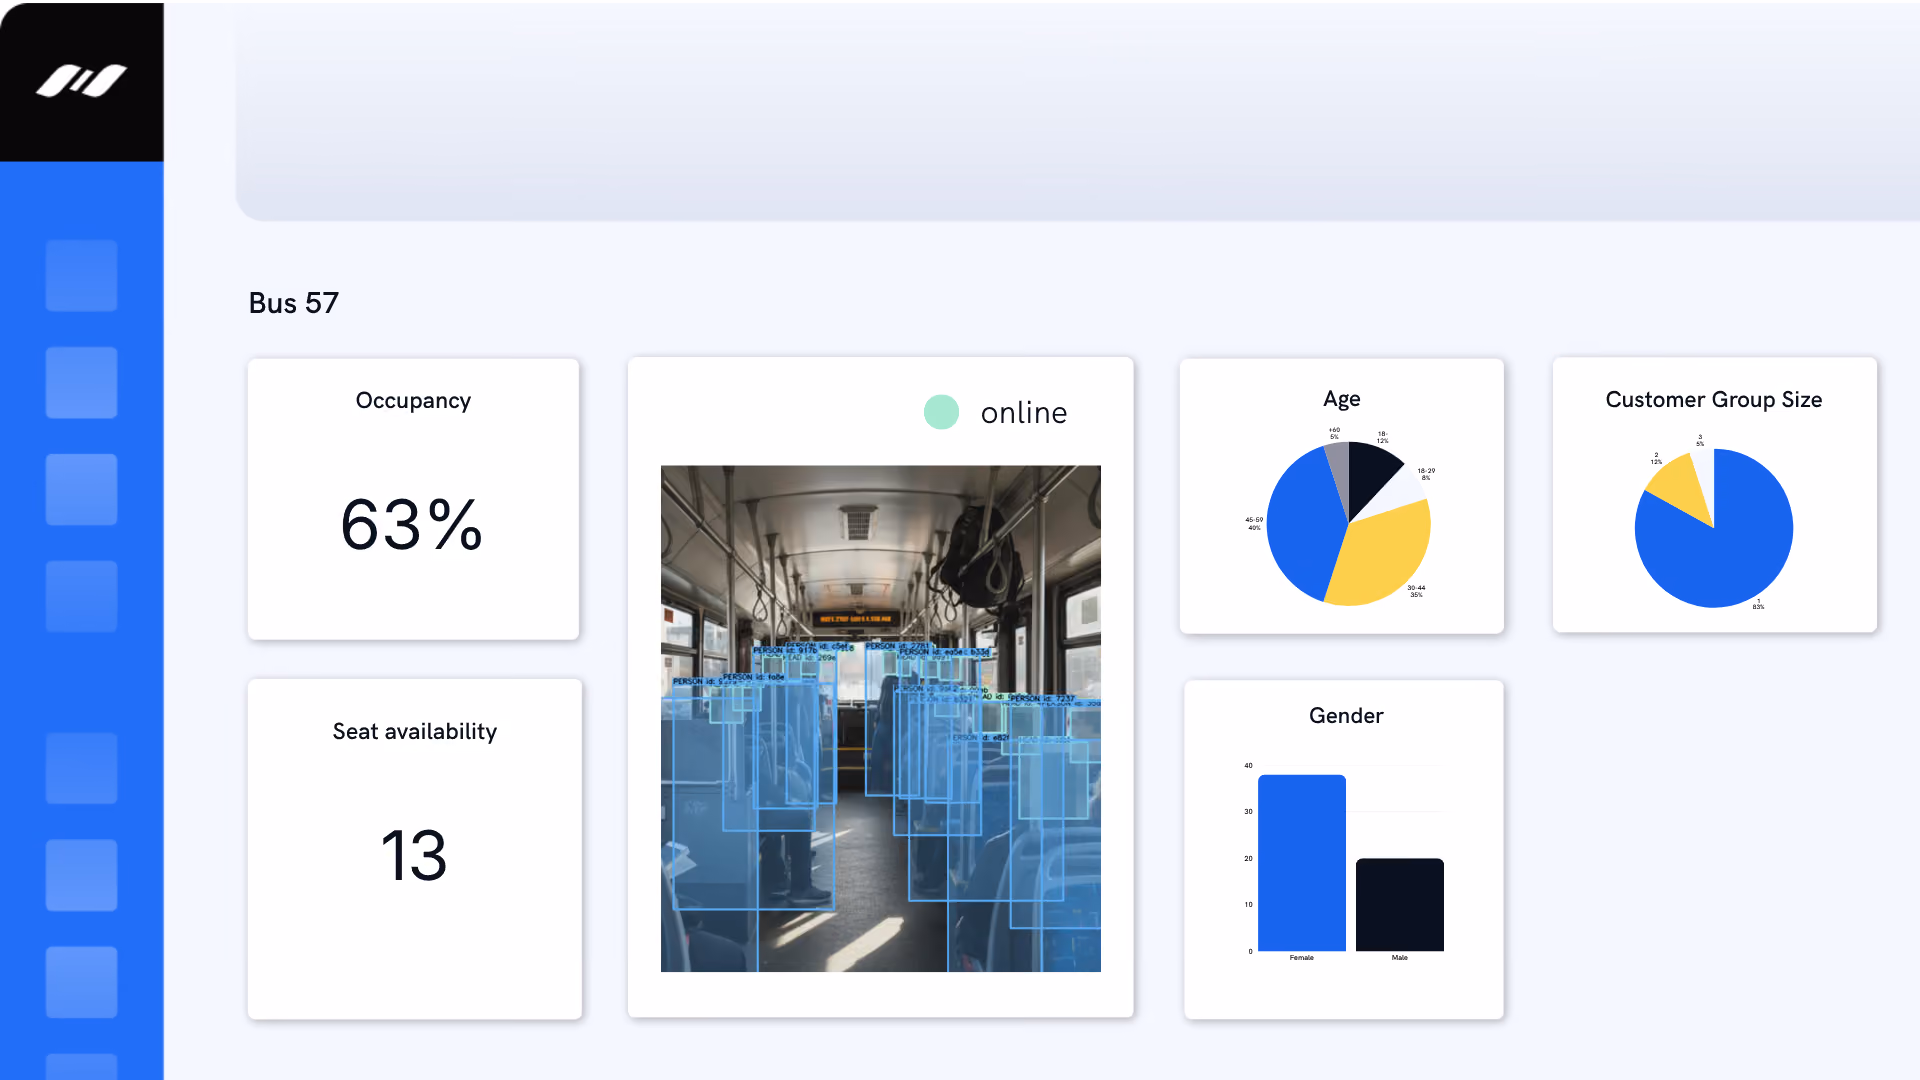The width and height of the screenshot is (1920, 1080).
Task: Click the "30-44 35%" pie label
Action: [x=1416, y=591]
